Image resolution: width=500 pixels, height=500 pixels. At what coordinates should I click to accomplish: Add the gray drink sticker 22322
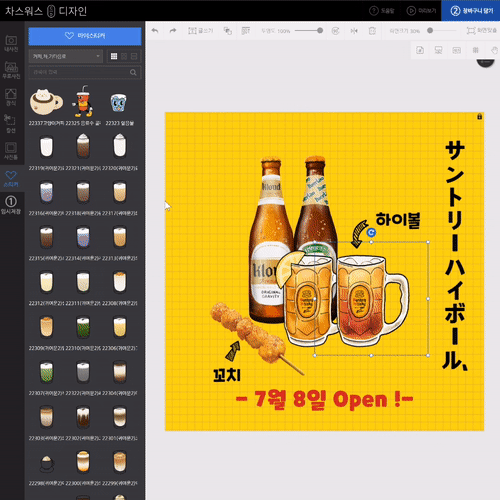[83, 372]
